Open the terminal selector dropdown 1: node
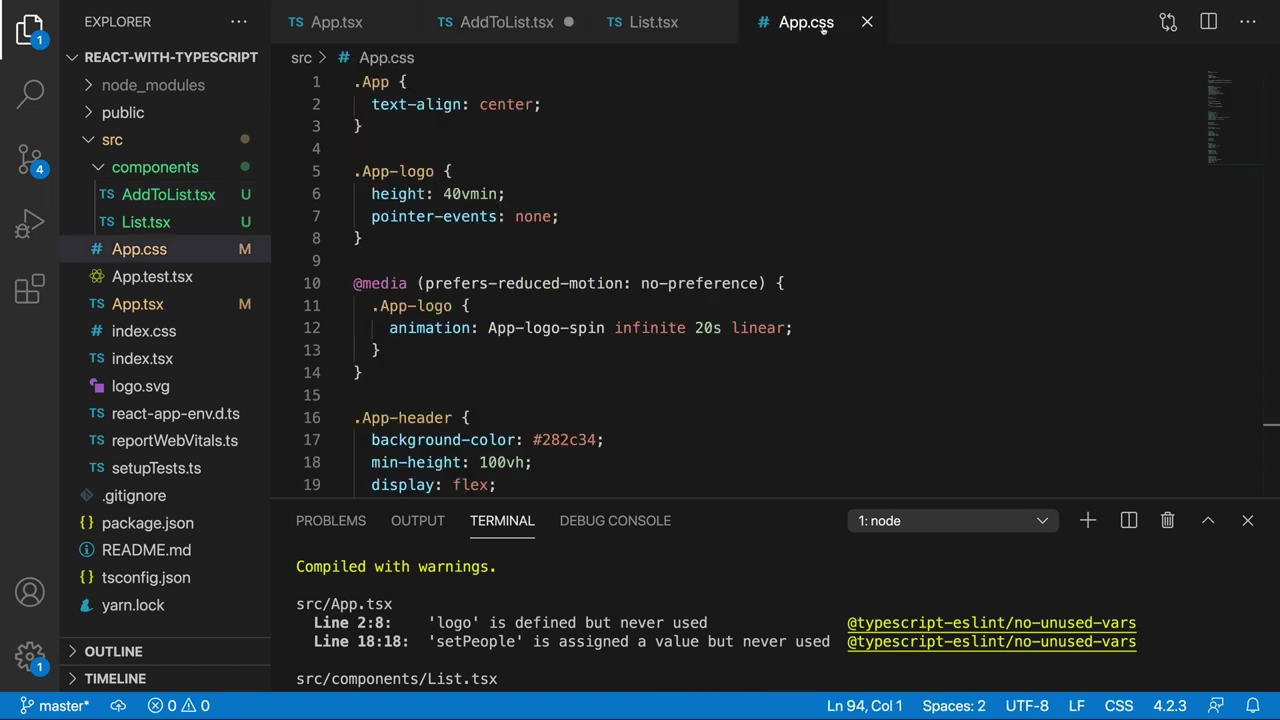The width and height of the screenshot is (1280, 720). [x=953, y=520]
